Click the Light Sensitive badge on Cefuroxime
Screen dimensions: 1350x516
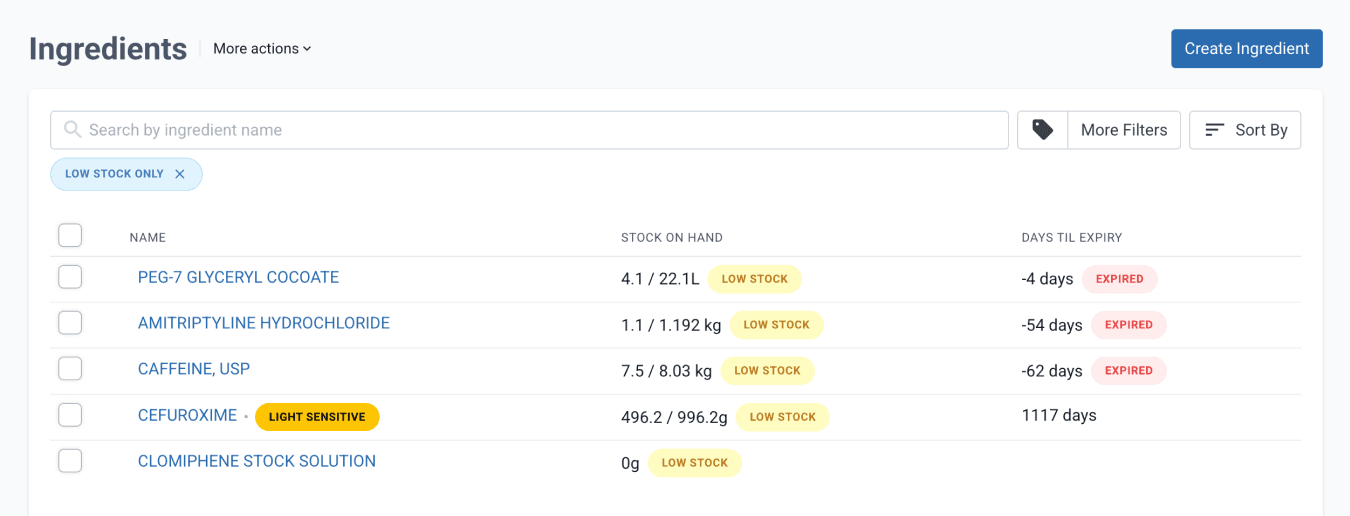point(317,417)
